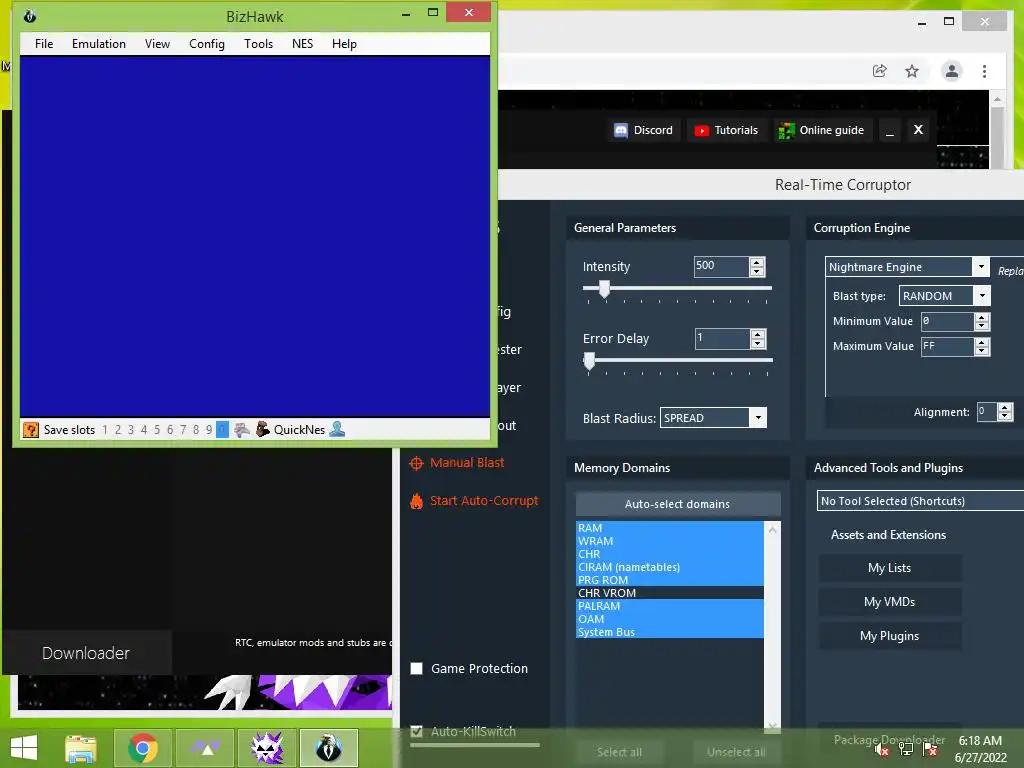Open the Emulation menu

[x=99, y=44]
